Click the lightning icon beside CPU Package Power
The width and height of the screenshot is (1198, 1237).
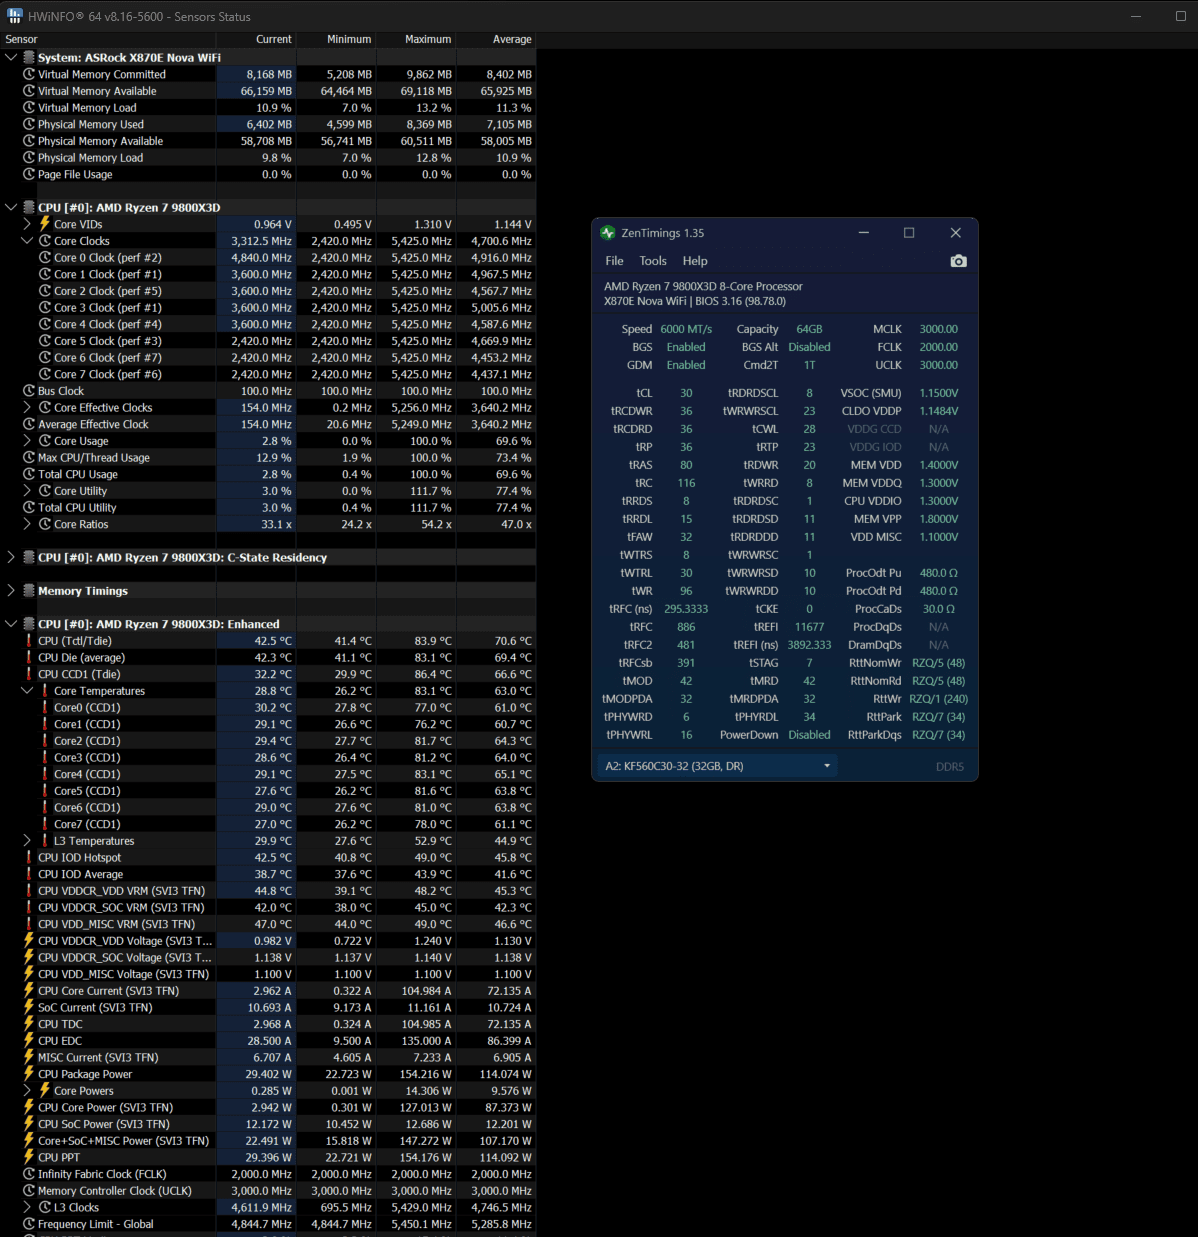click(29, 1074)
